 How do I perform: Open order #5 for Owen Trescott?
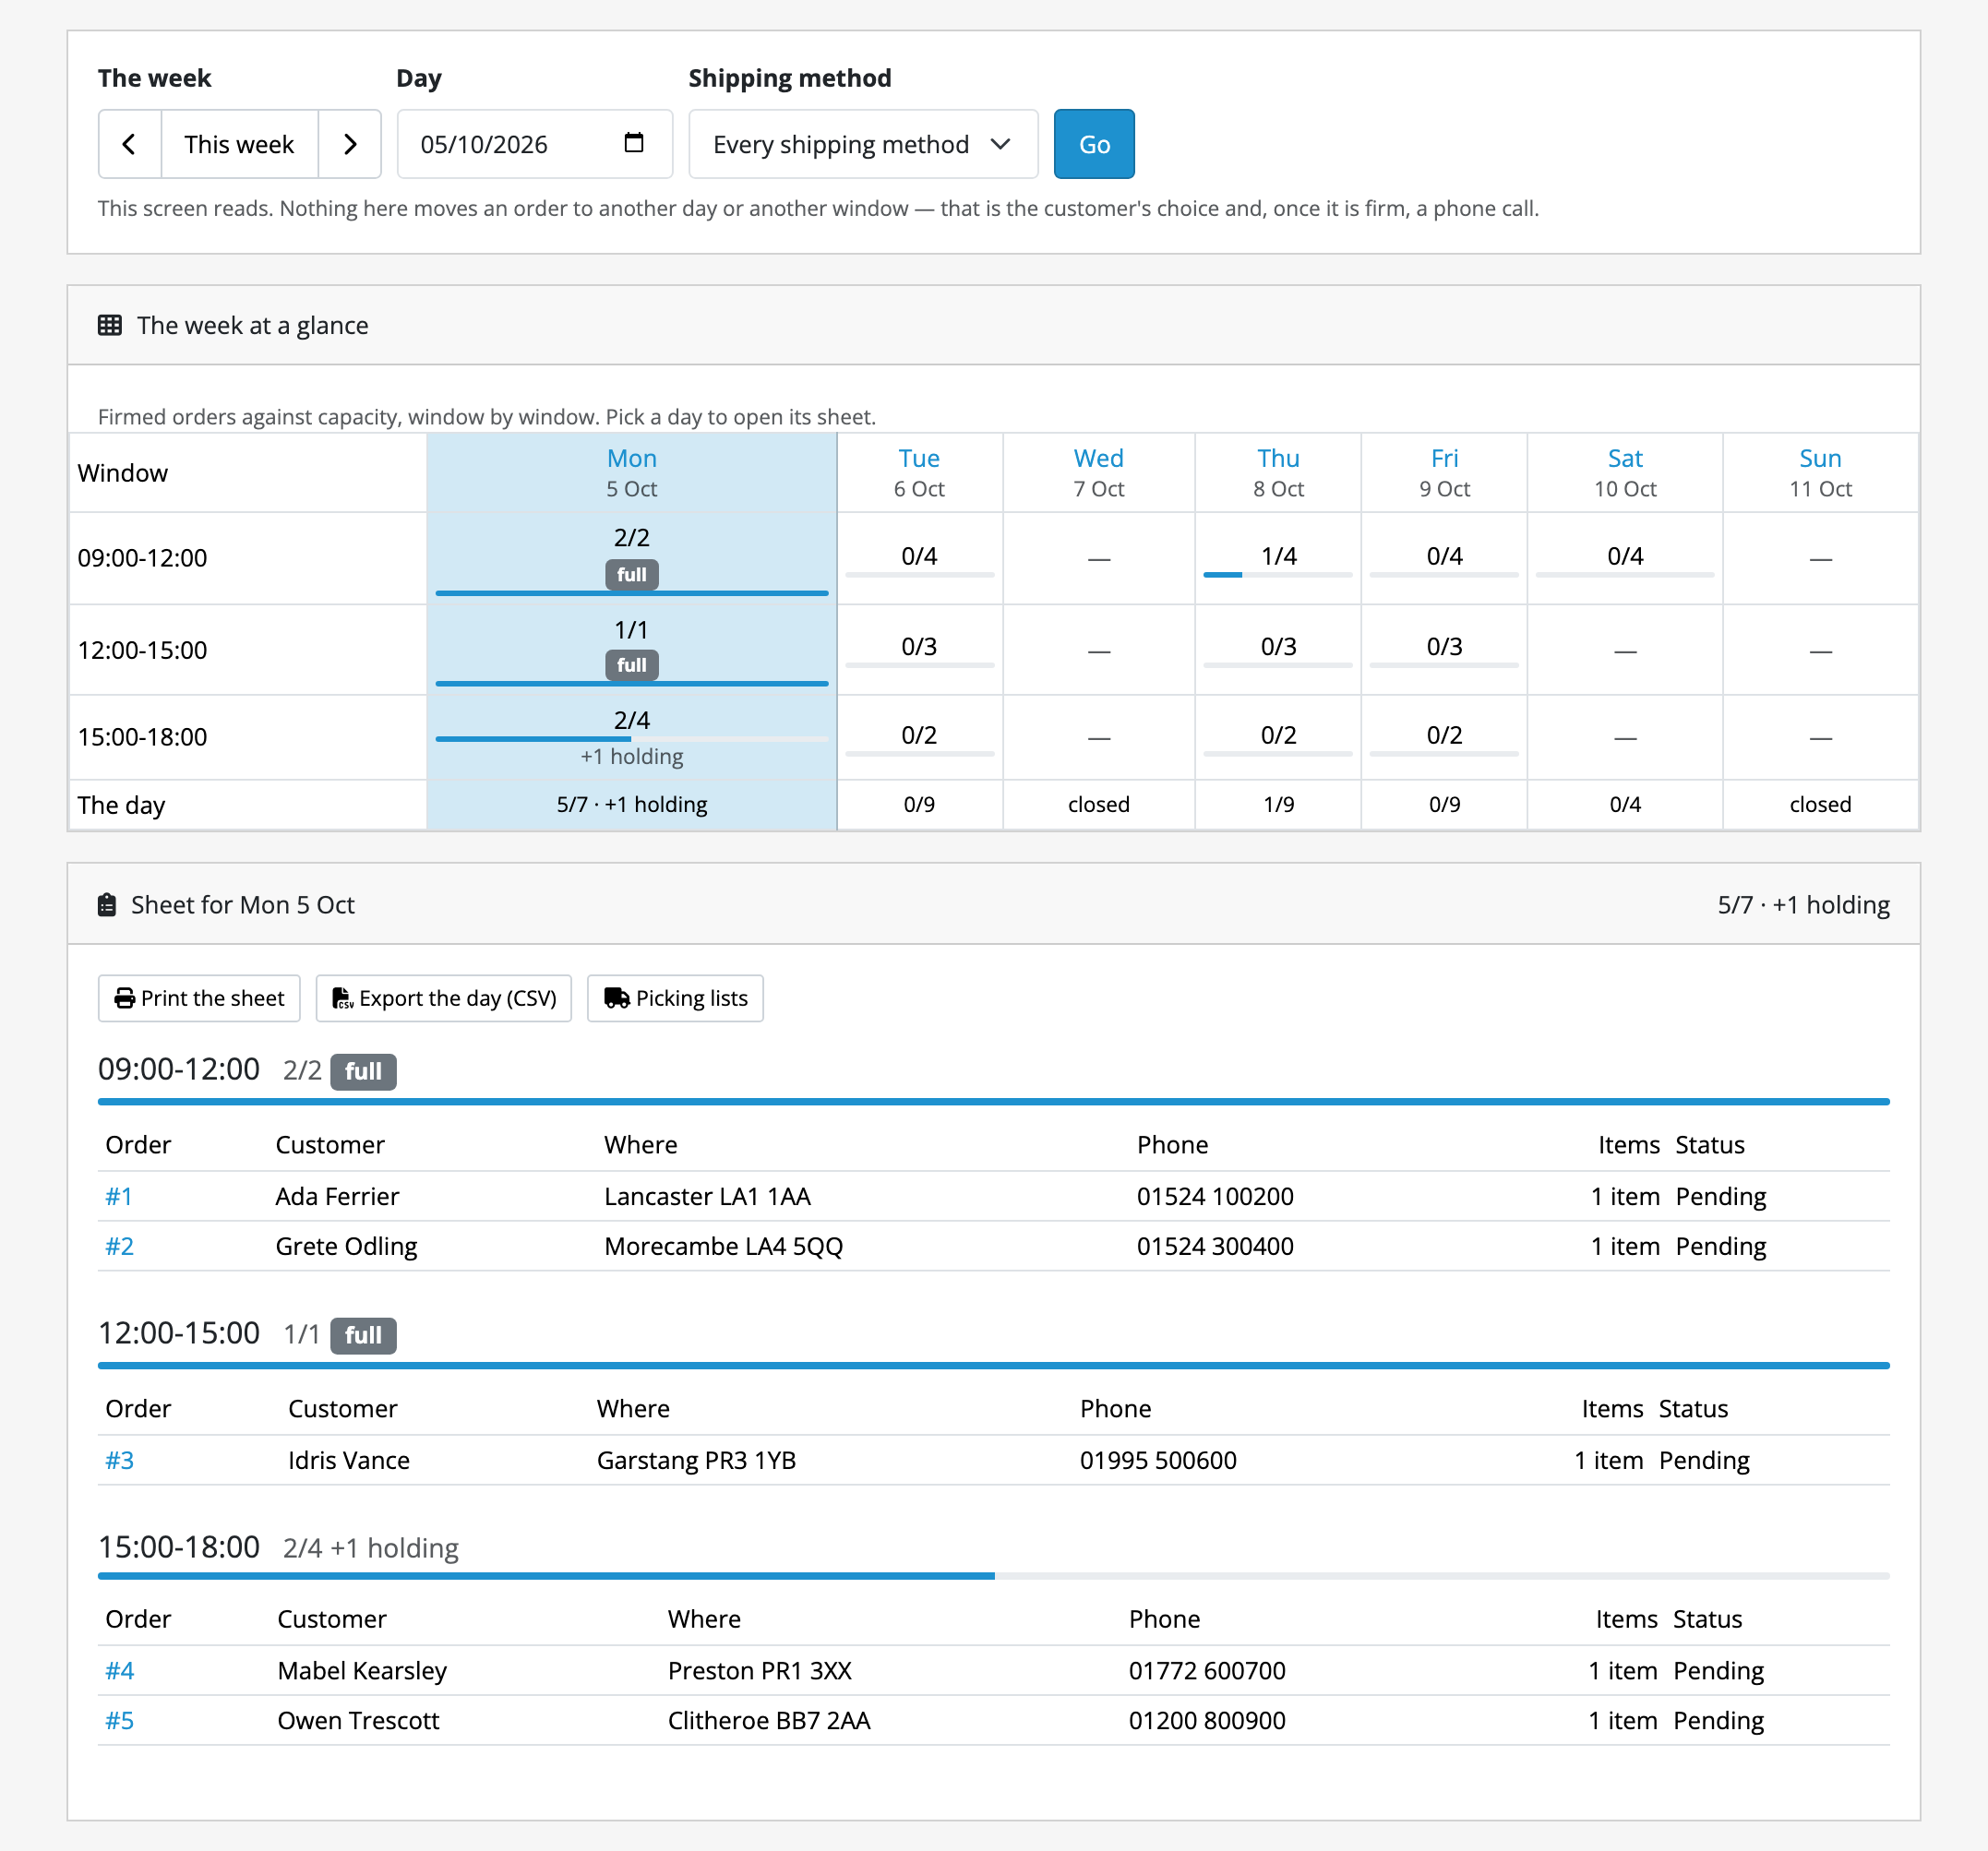pyautogui.click(x=119, y=1720)
